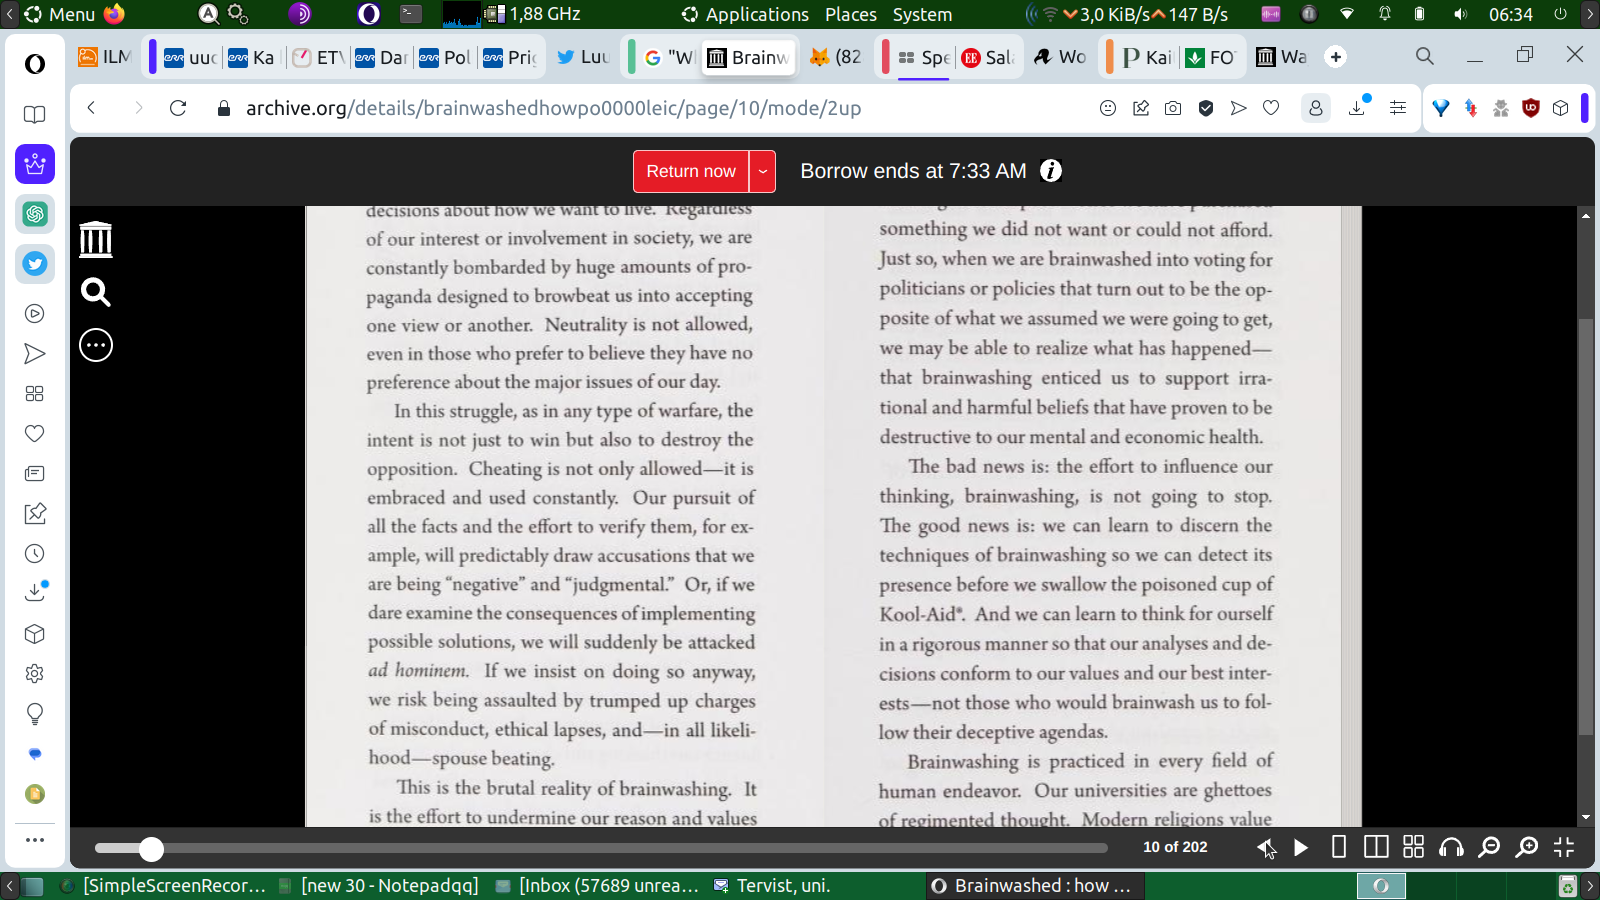Show borrow information icon
Viewport: 1600px width, 900px height.
tap(1050, 171)
